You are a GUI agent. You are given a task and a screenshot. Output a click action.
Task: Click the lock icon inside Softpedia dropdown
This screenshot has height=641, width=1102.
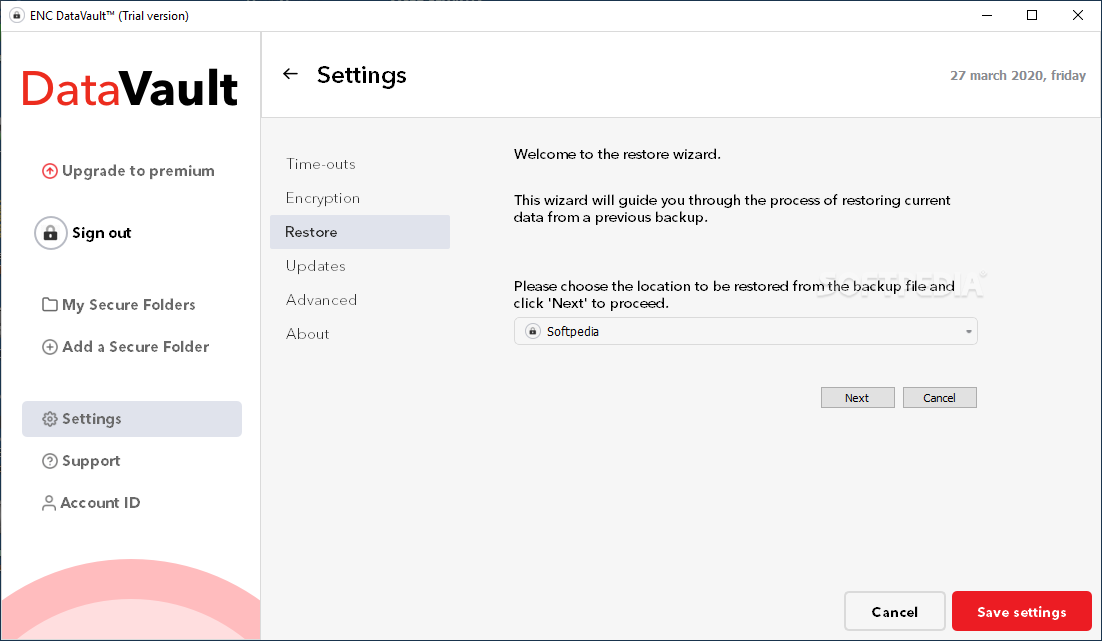(x=533, y=331)
